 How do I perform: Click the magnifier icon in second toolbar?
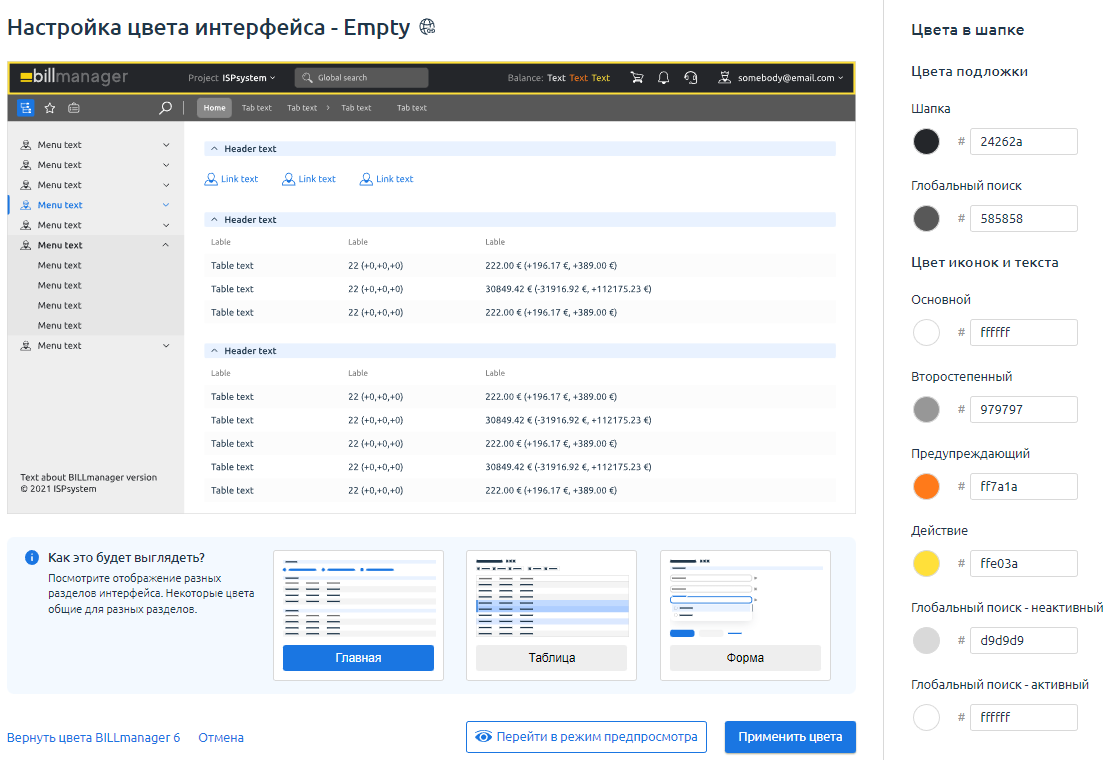166,108
